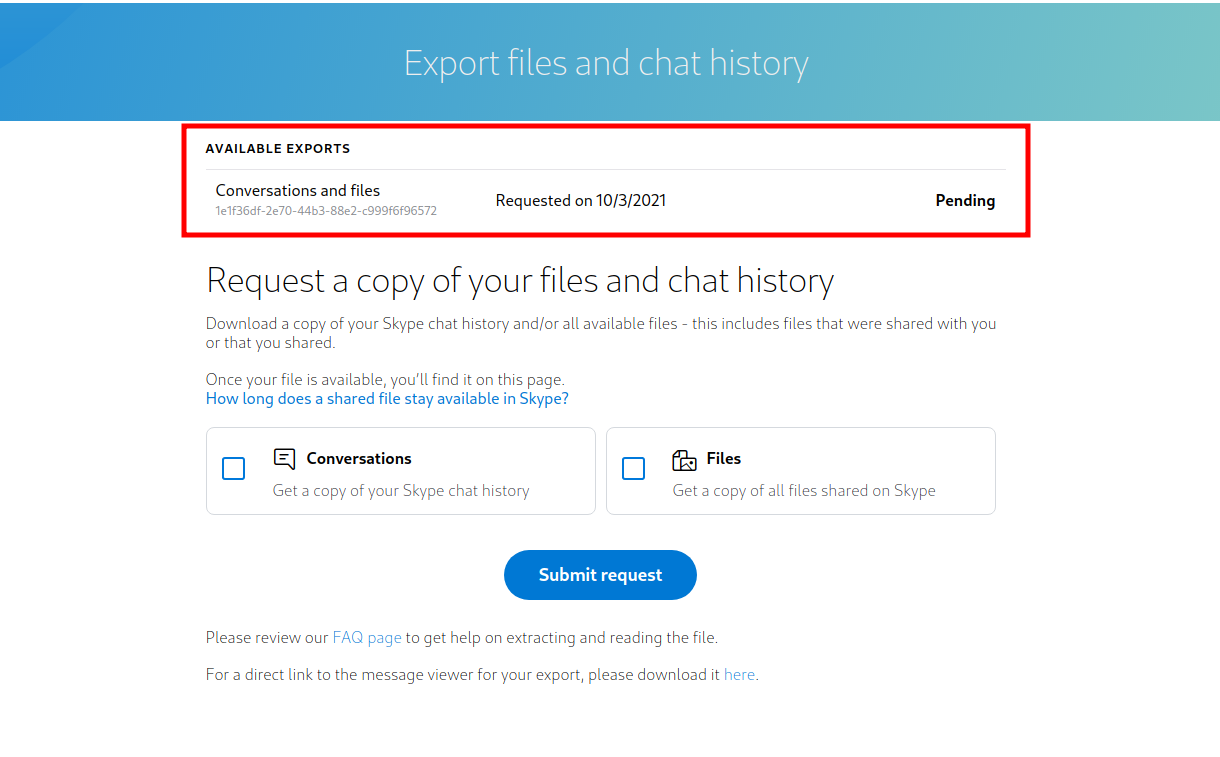This screenshot has height=757, width=1220.
Task: Open the FAQ page link
Action: click(x=367, y=637)
